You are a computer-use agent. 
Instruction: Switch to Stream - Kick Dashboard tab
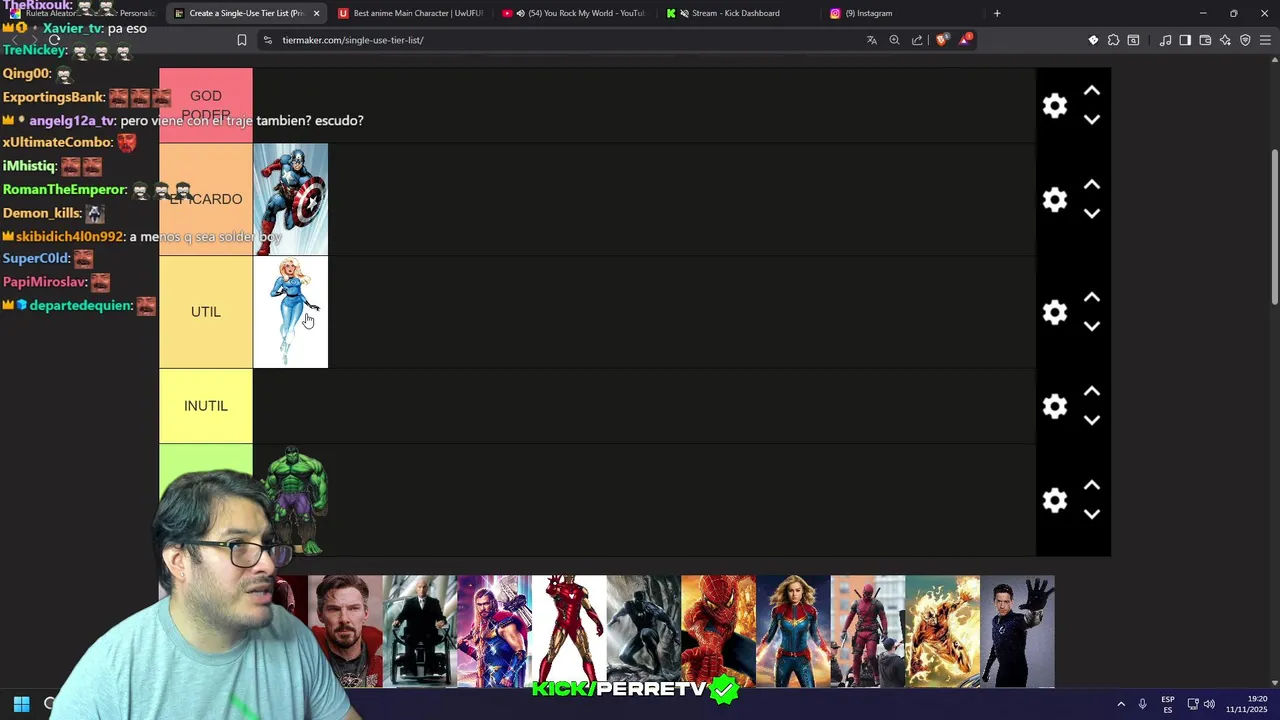click(738, 13)
